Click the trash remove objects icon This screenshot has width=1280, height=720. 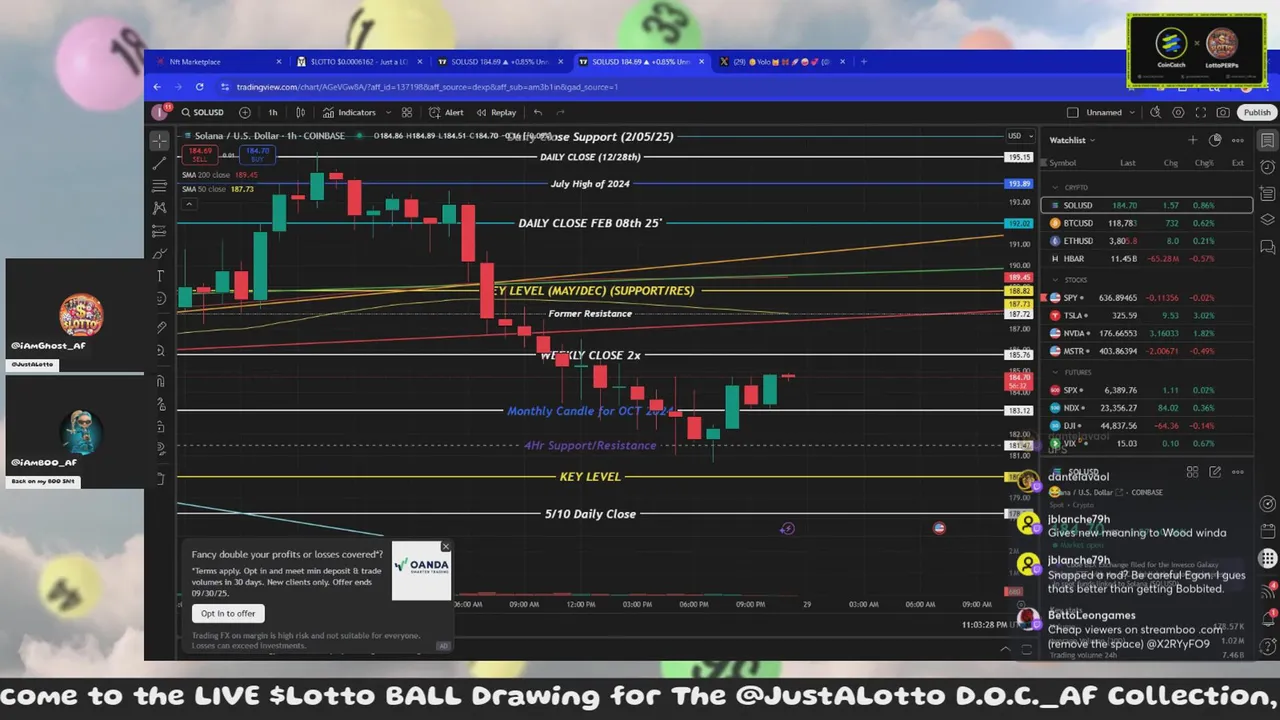160,478
